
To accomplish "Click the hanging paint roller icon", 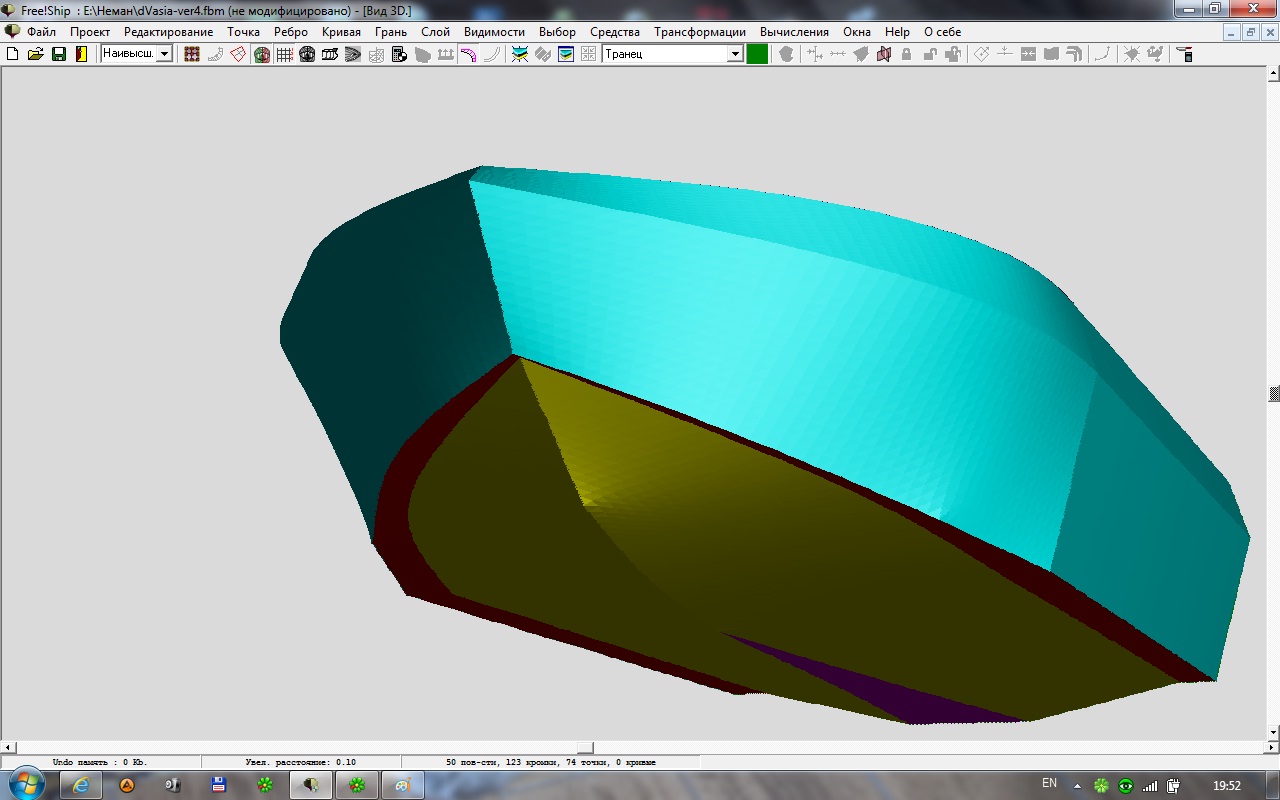I will [1185, 54].
